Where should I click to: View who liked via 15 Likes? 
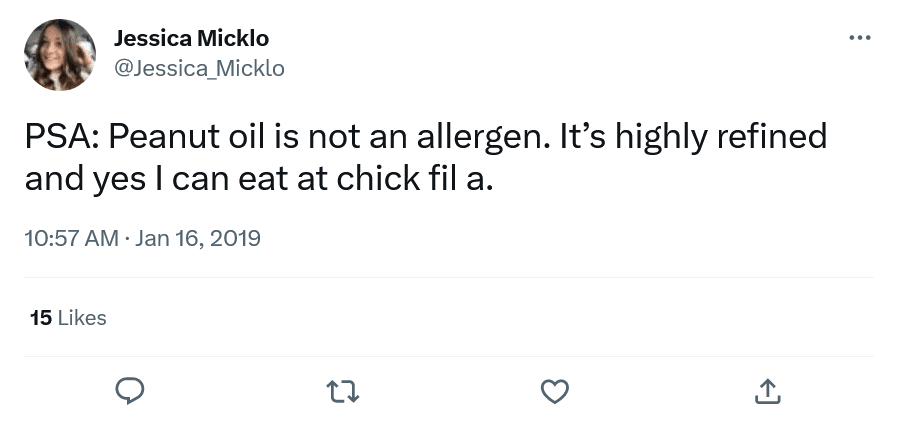pyautogui.click(x=68, y=318)
